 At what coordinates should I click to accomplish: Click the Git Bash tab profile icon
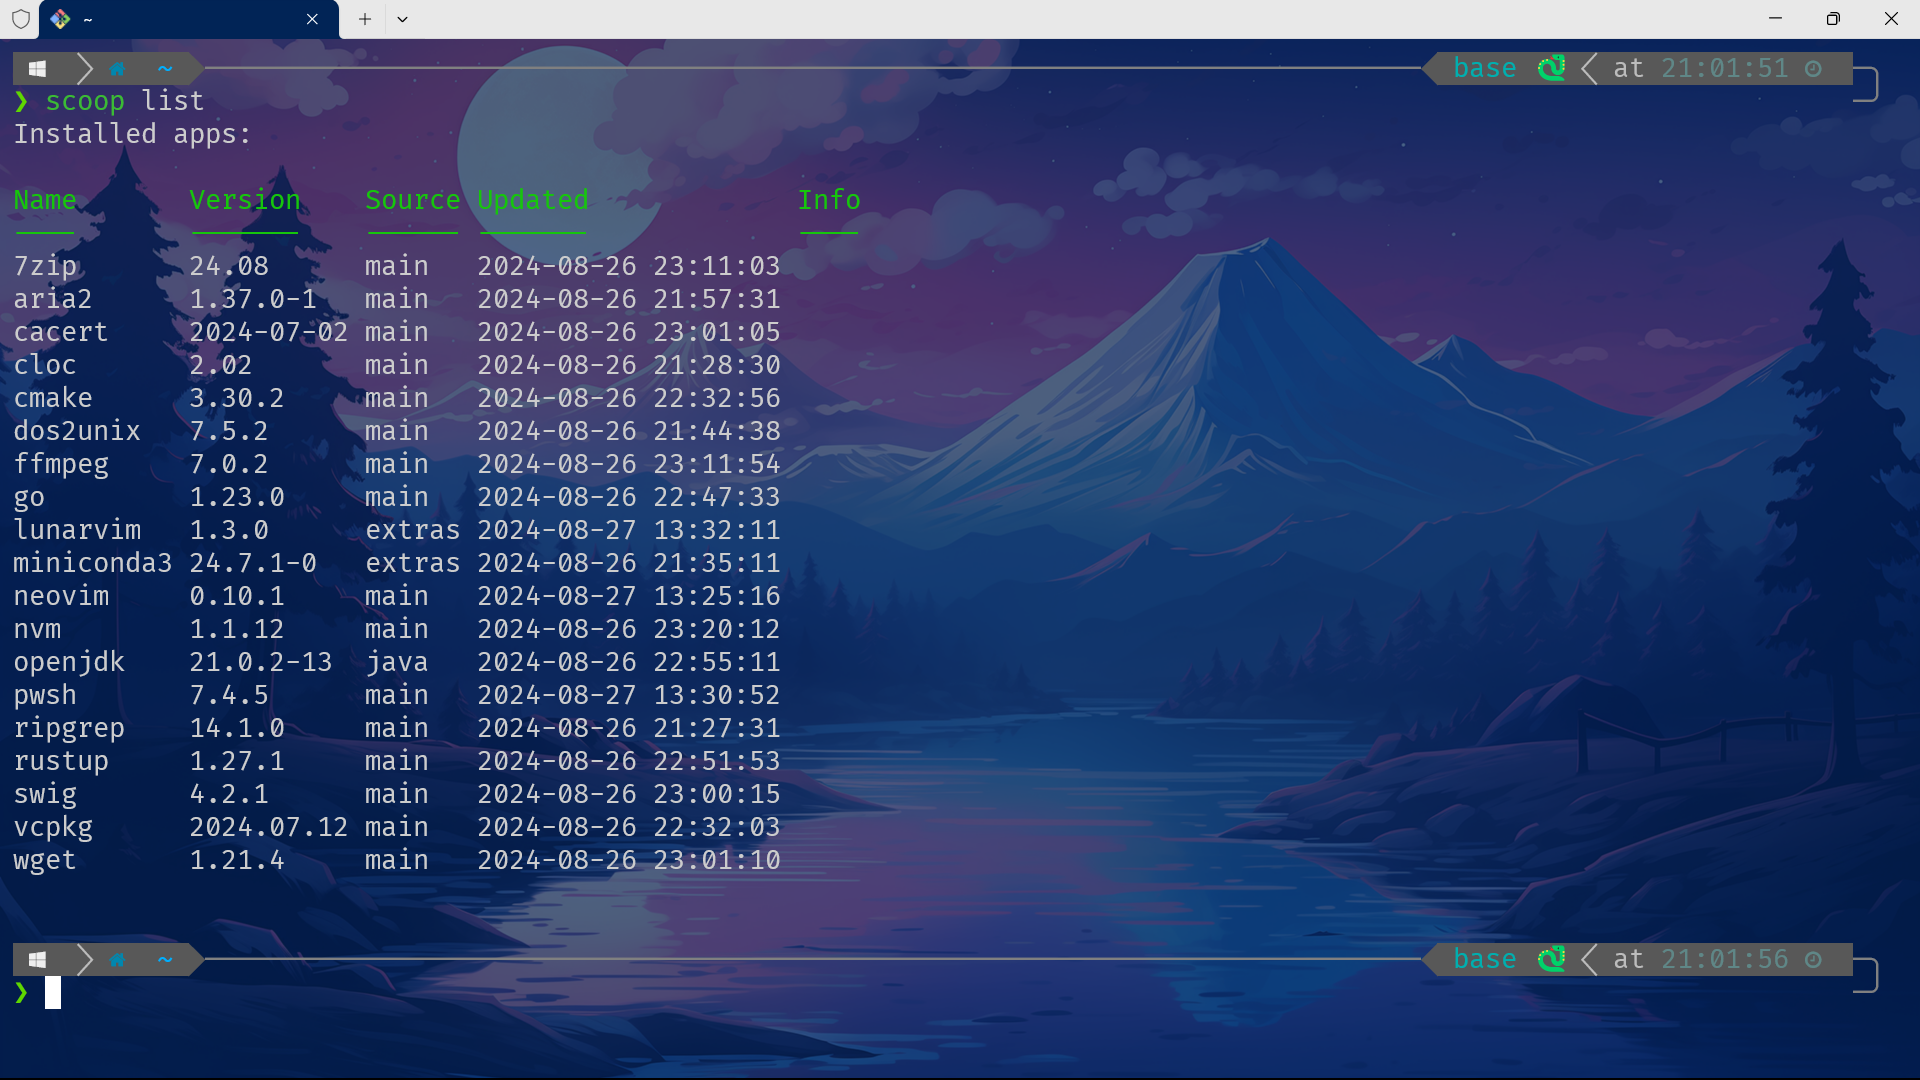coord(60,19)
